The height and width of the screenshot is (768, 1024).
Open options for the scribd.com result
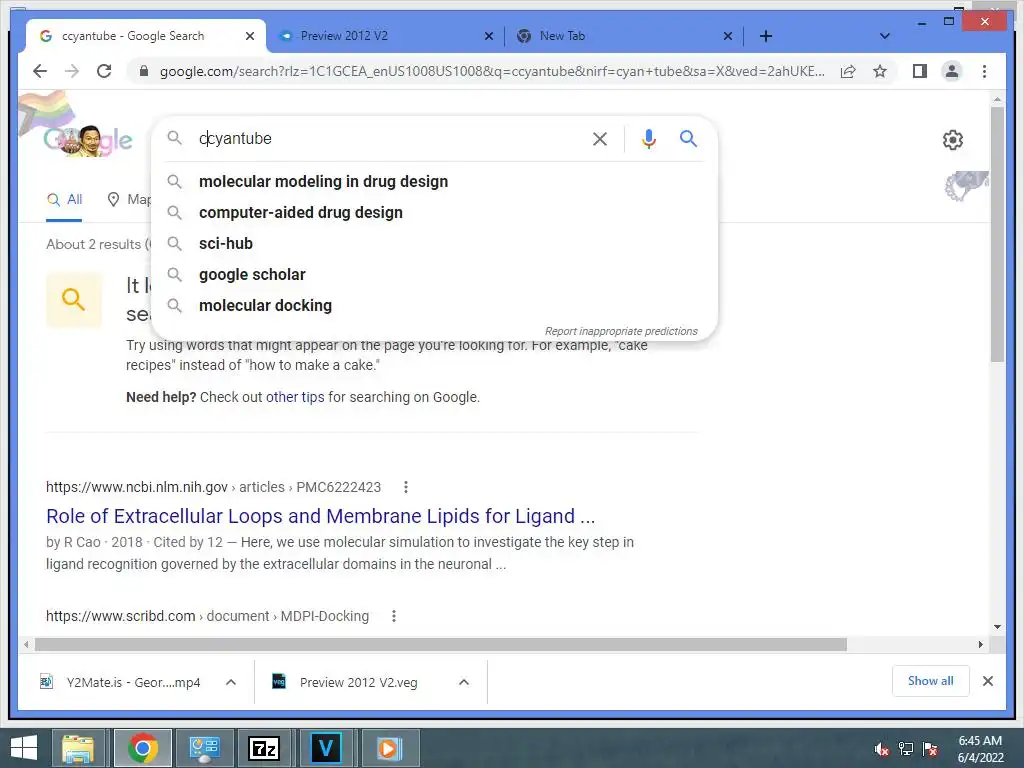coord(394,616)
